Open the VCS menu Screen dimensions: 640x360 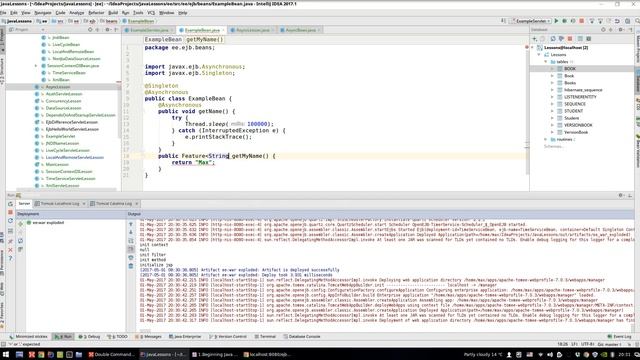coord(151,13)
